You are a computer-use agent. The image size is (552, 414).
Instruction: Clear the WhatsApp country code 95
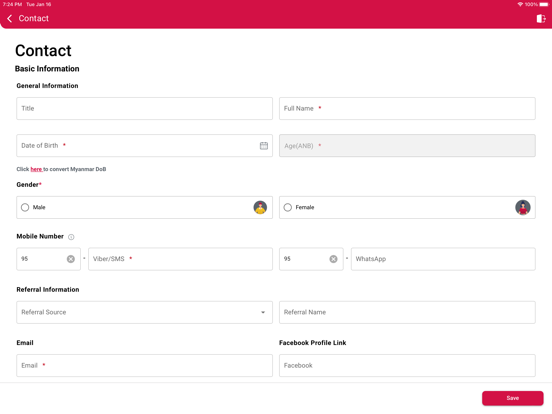point(333,259)
